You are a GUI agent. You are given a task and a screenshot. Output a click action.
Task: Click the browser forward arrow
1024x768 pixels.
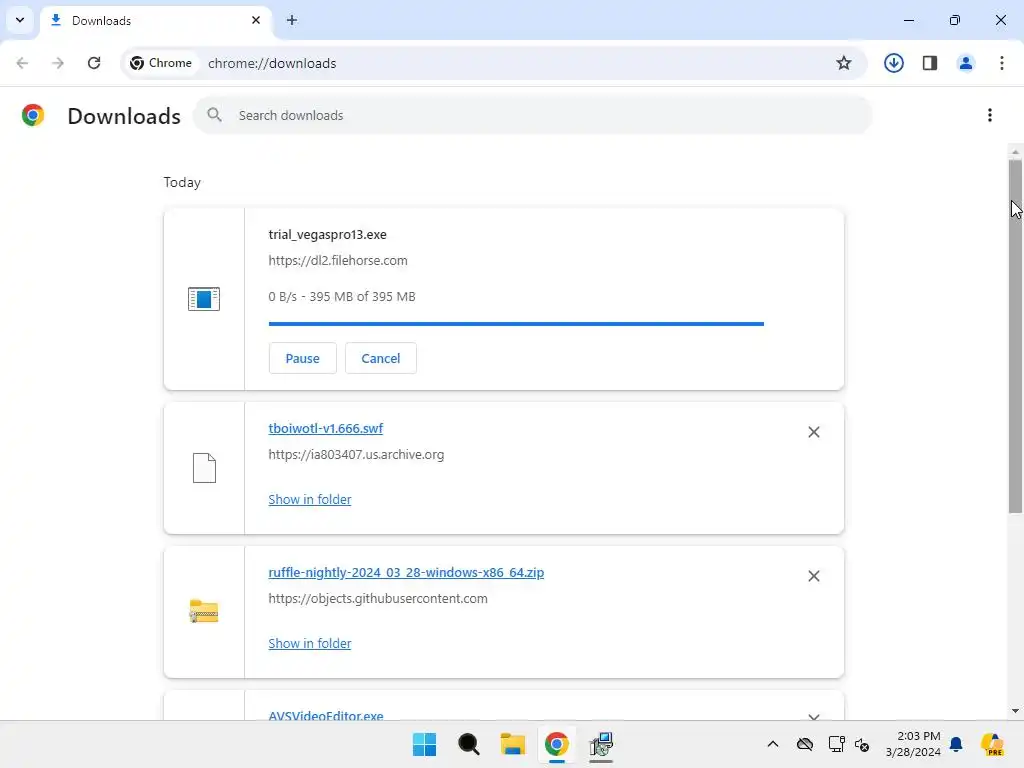(58, 63)
